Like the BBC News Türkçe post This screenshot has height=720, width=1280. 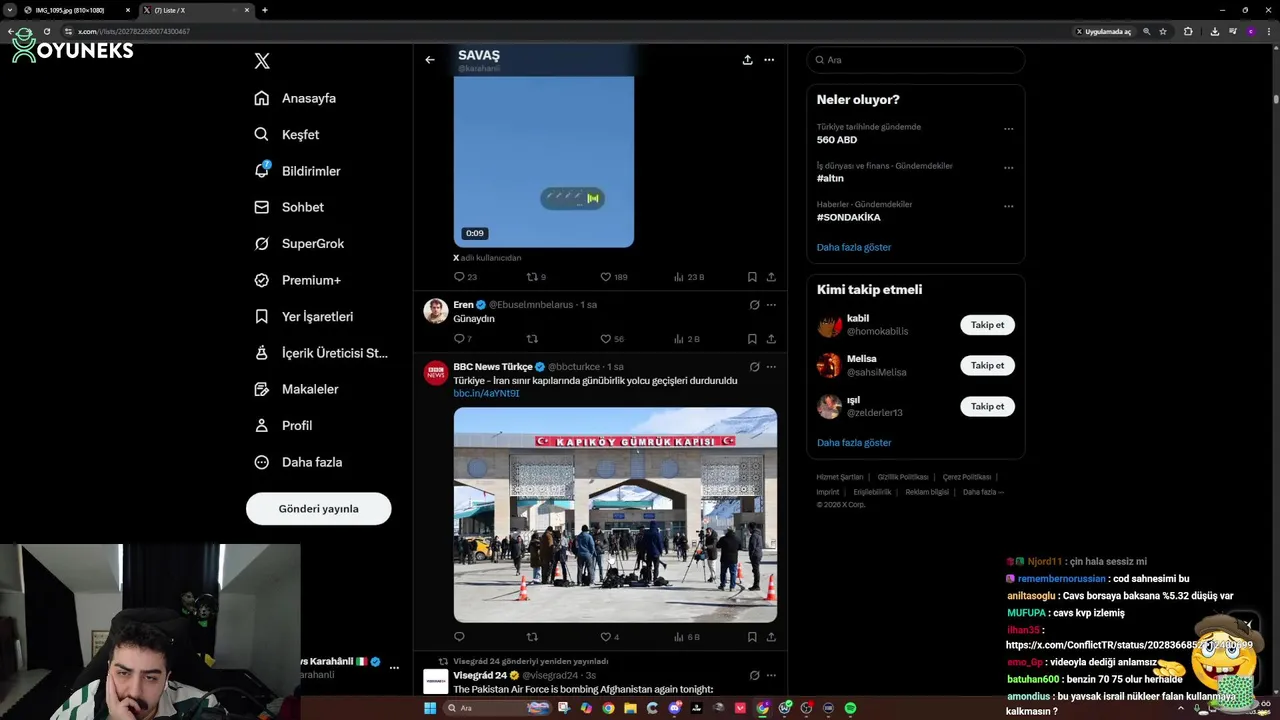click(610, 637)
